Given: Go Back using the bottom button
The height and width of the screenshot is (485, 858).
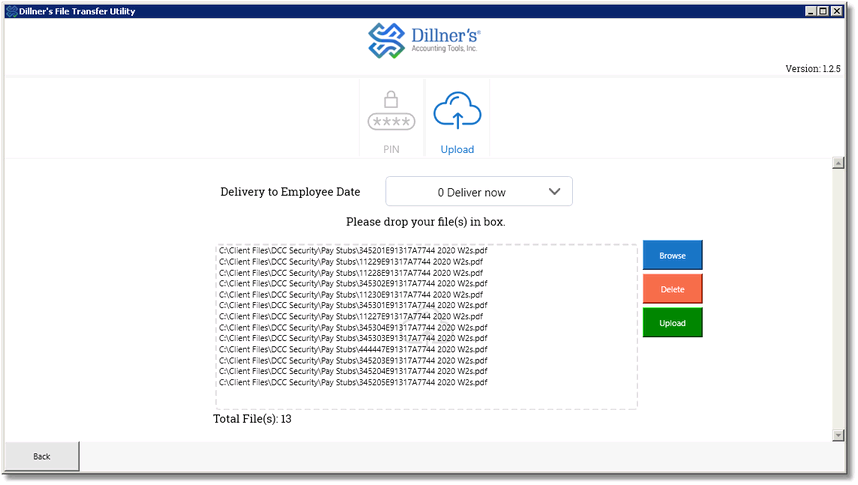Looking at the screenshot, I should tap(42, 457).
